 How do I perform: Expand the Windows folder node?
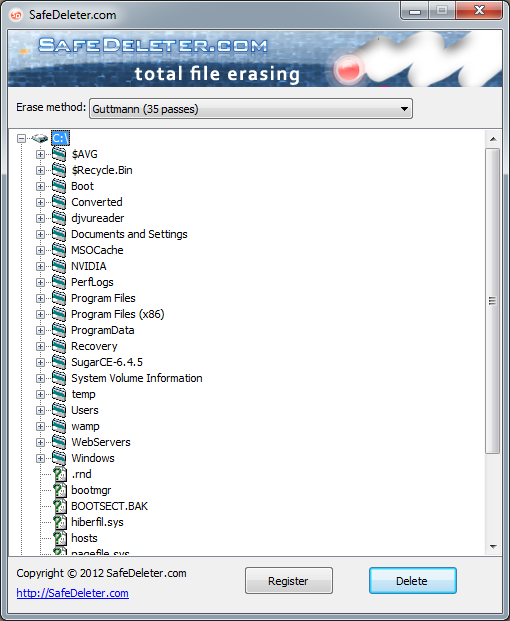point(40,458)
